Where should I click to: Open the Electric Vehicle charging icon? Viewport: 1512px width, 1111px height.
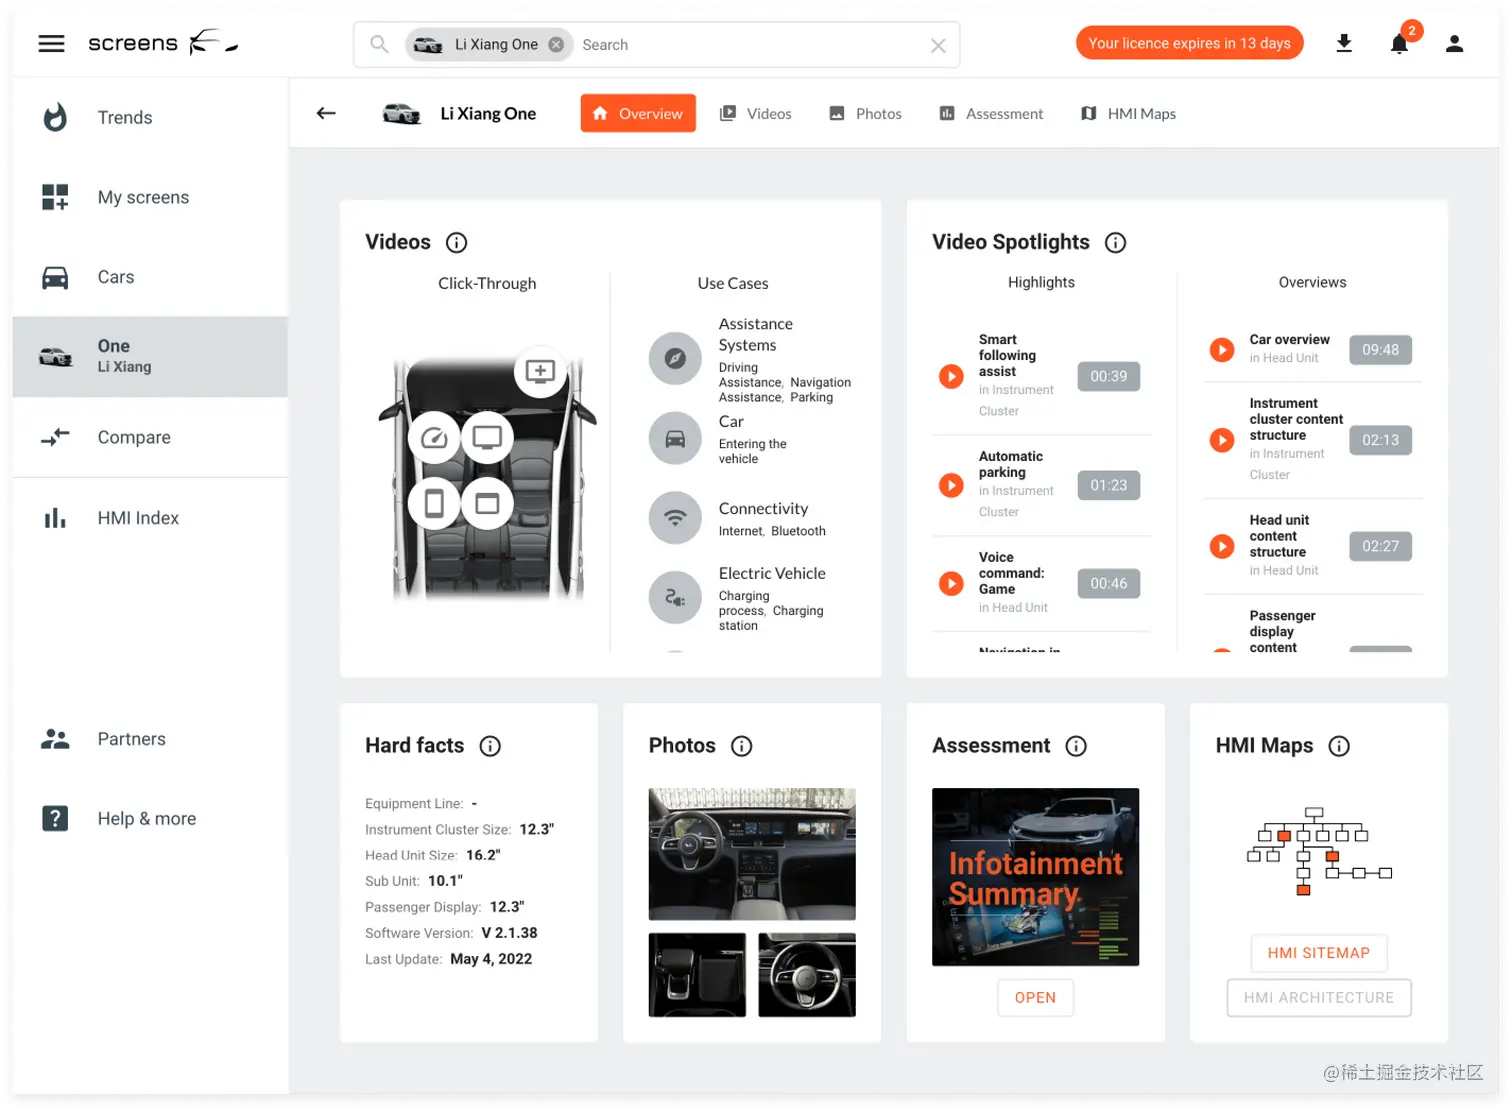click(675, 598)
